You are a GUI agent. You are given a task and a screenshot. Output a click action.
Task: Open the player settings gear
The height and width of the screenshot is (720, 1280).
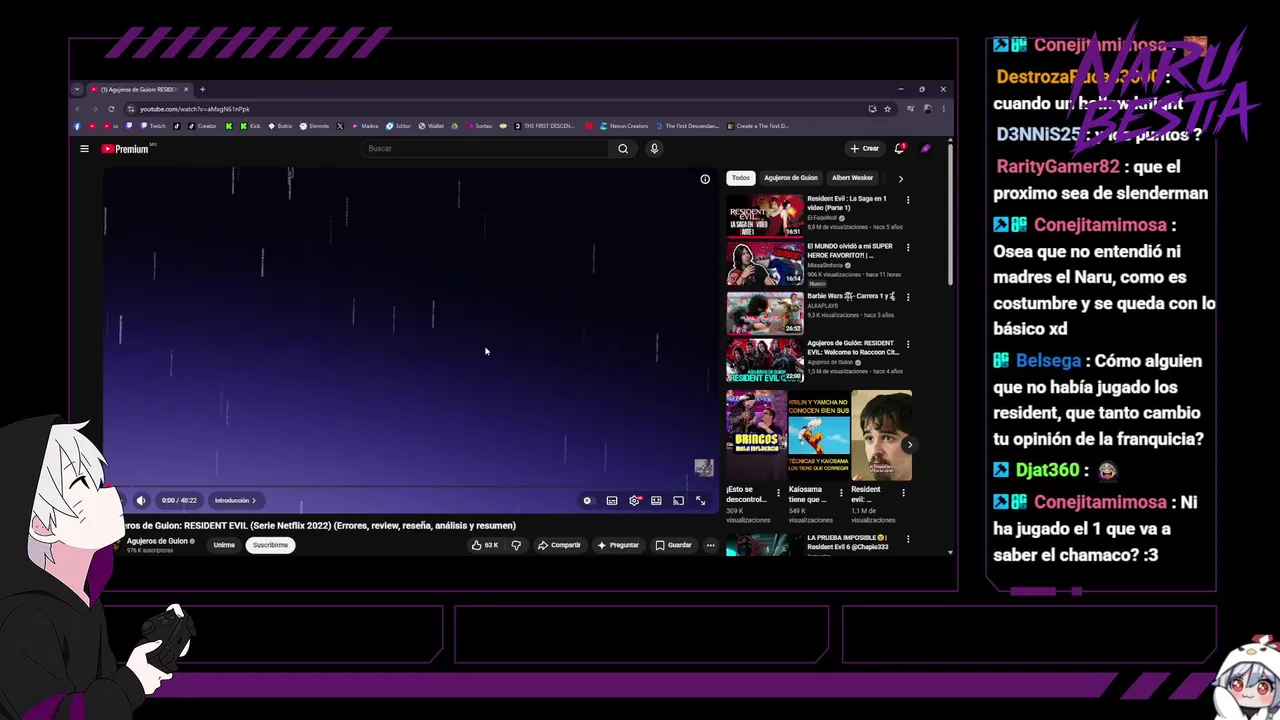[x=634, y=500]
